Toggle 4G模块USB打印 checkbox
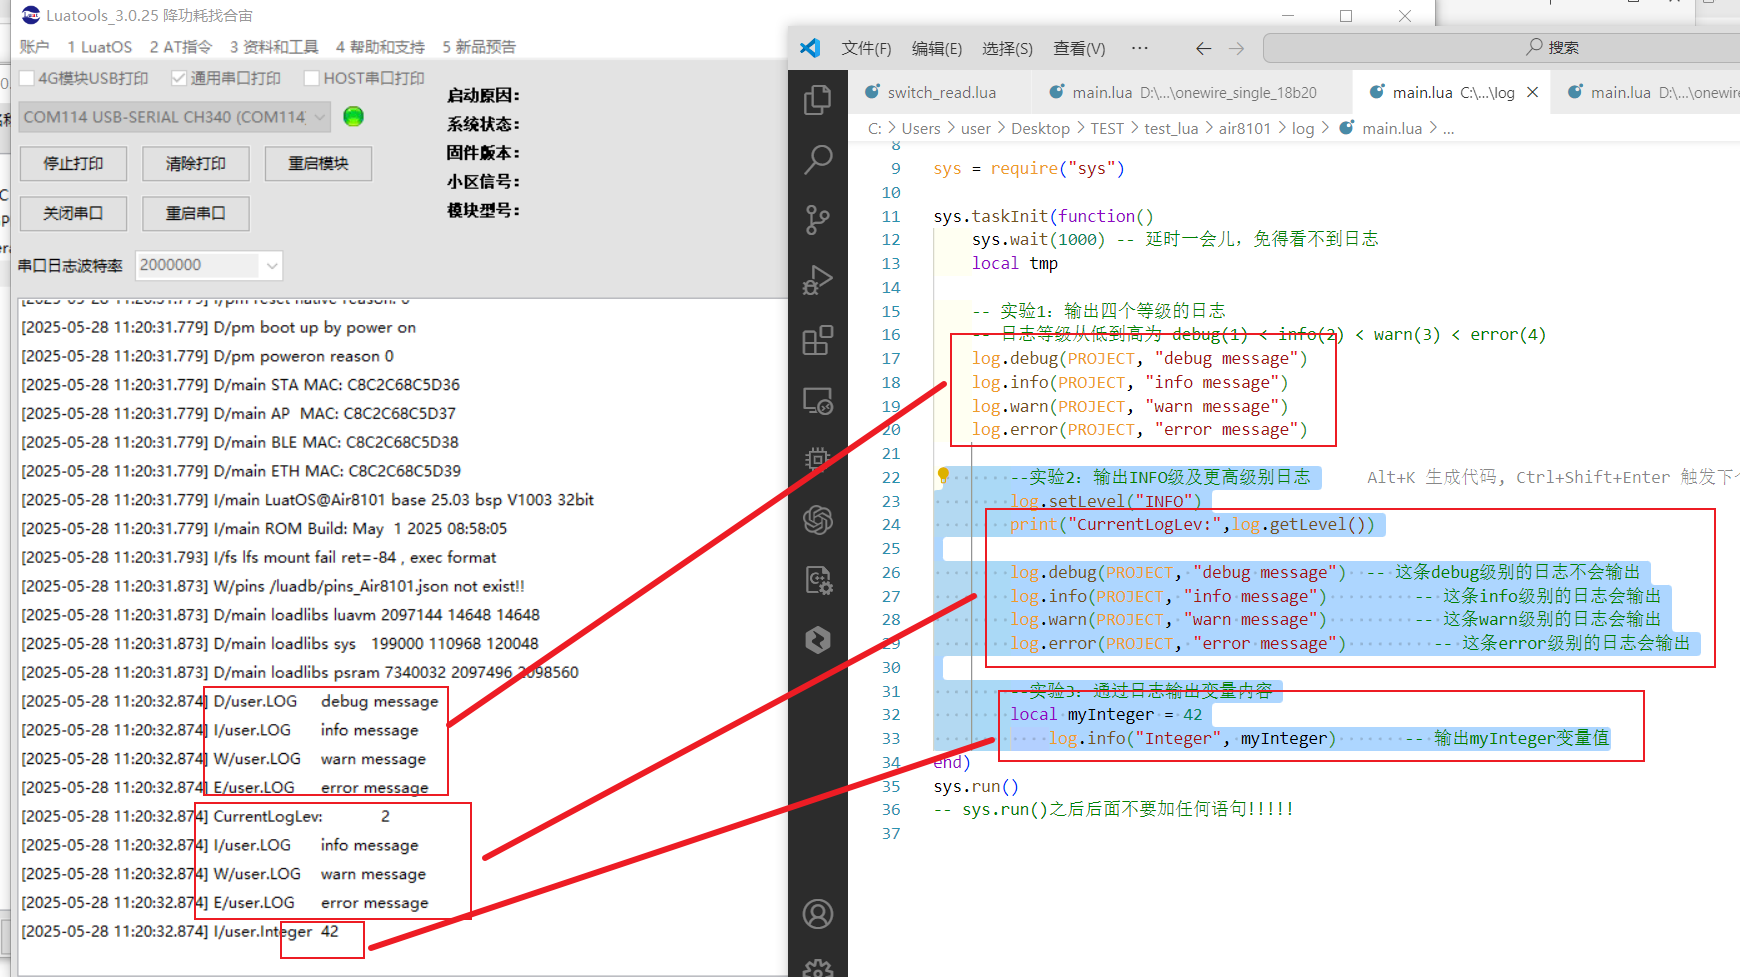Viewport: 1740px width, 977px height. pos(27,78)
